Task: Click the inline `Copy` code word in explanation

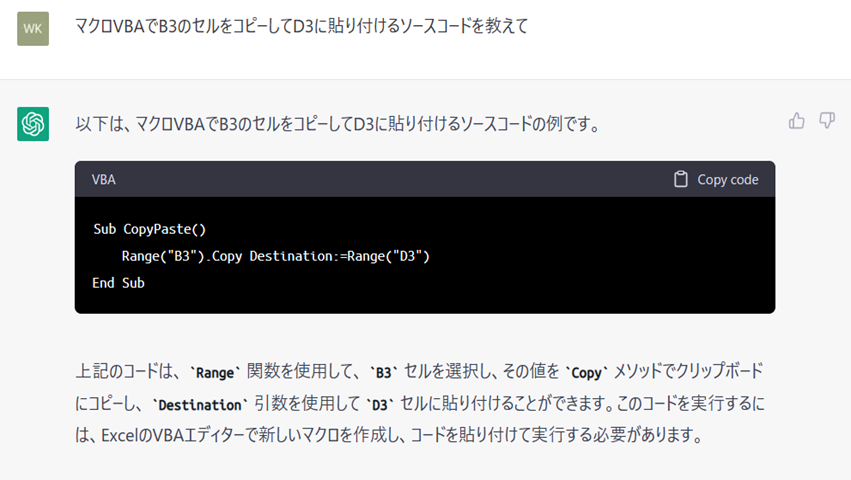Action: point(586,372)
